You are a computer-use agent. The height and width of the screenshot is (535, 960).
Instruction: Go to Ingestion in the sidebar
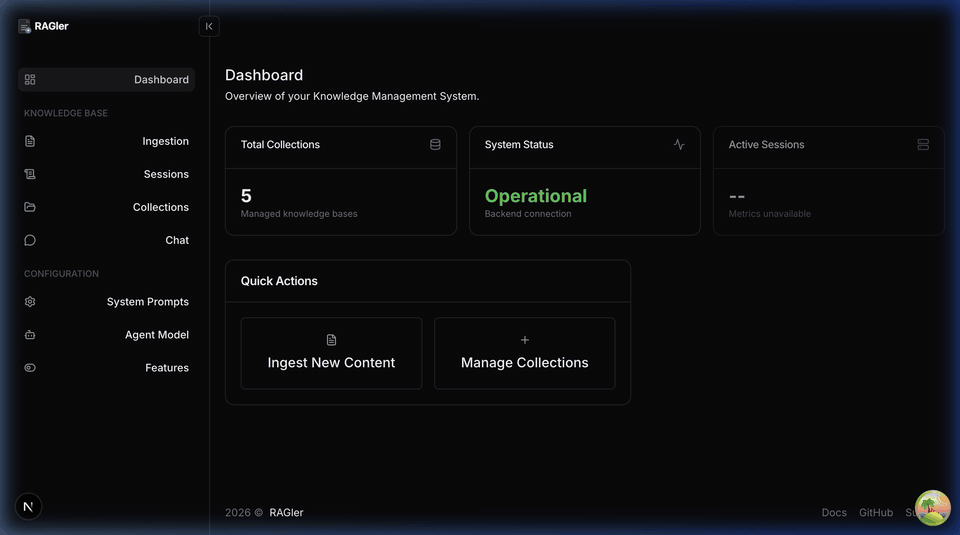(107, 141)
